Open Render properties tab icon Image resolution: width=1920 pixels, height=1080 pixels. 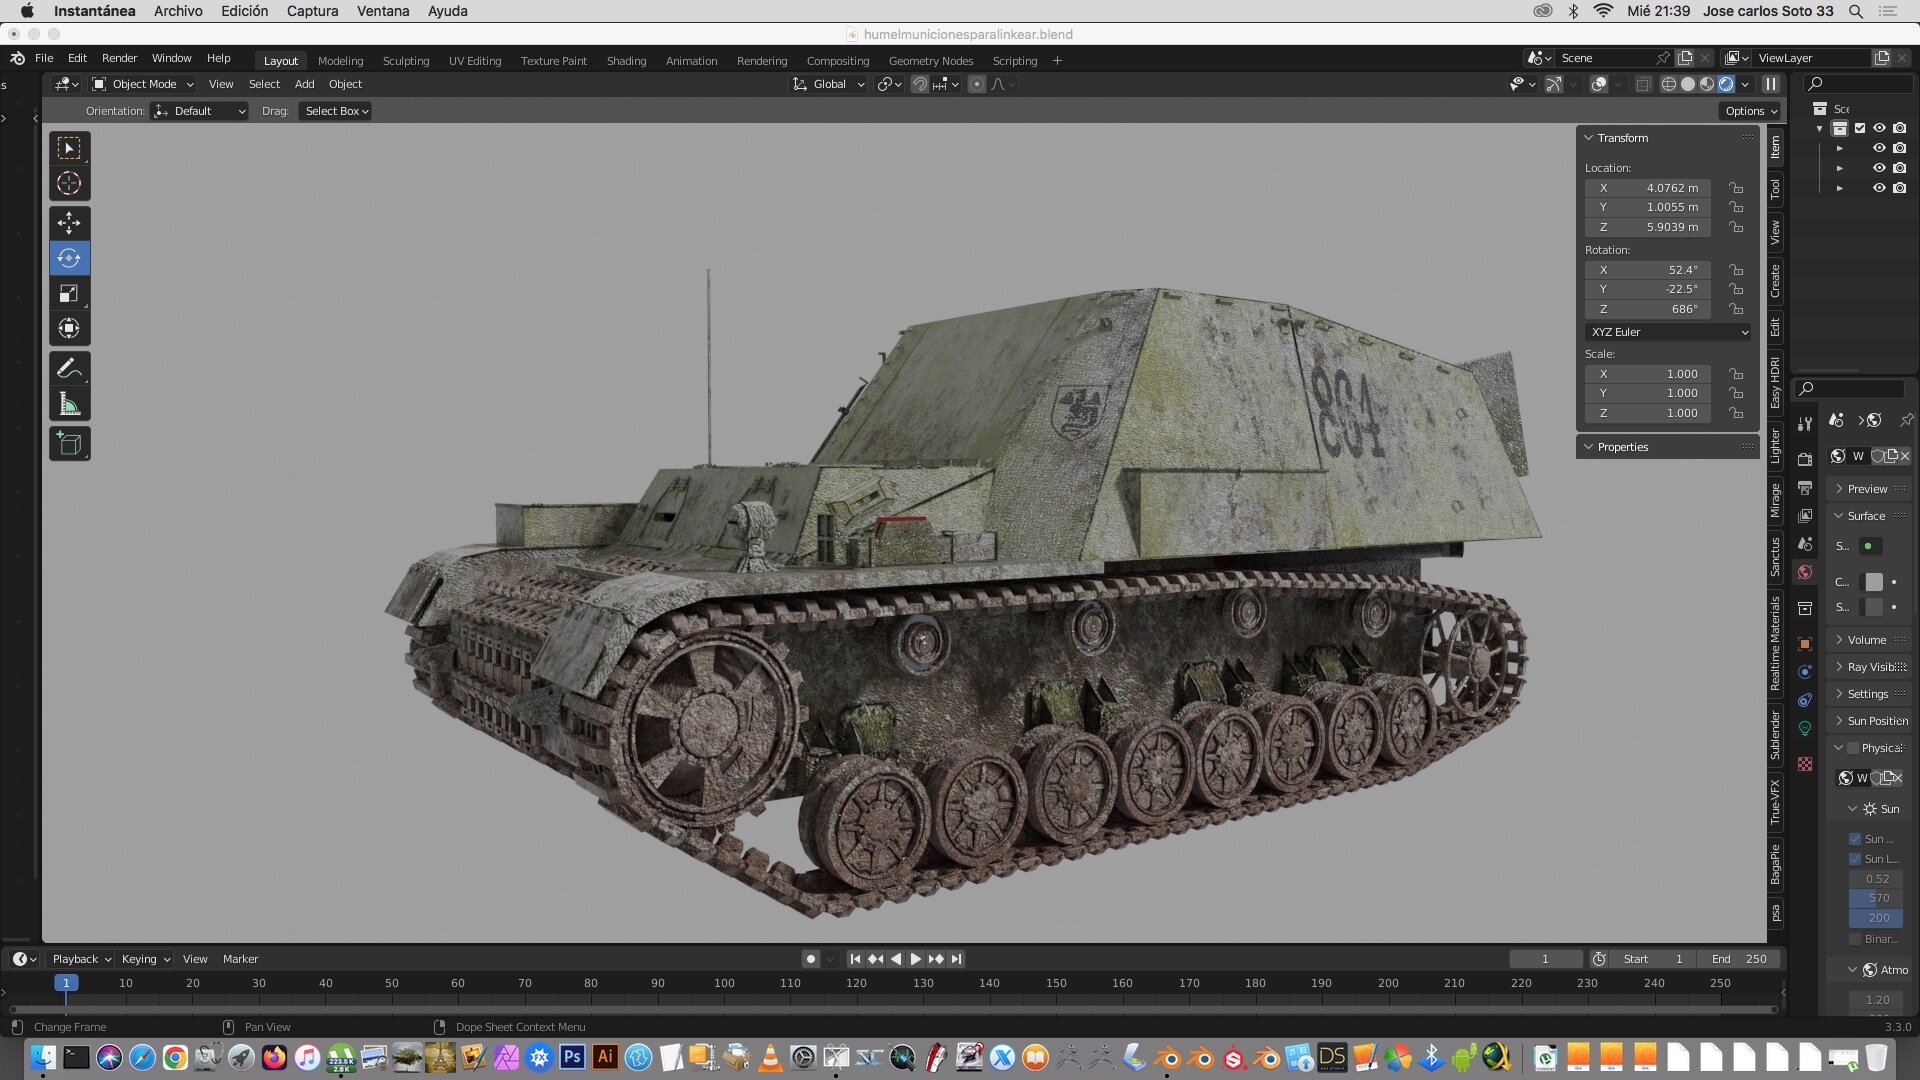(1805, 459)
